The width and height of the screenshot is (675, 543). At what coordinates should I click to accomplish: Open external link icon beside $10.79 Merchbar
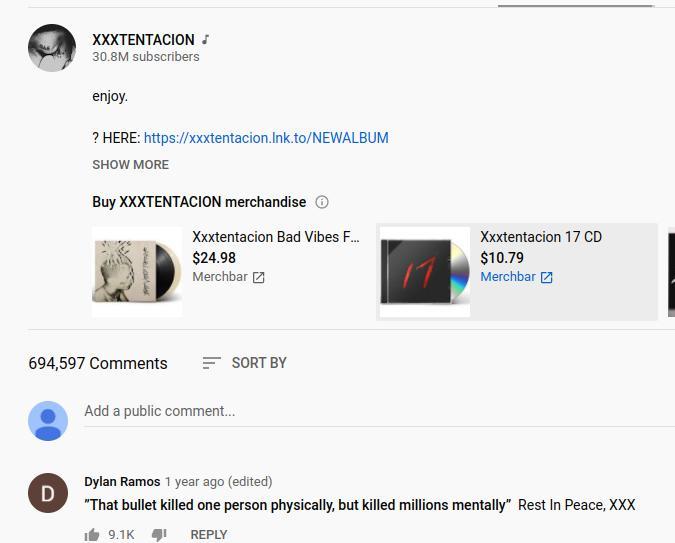point(546,277)
